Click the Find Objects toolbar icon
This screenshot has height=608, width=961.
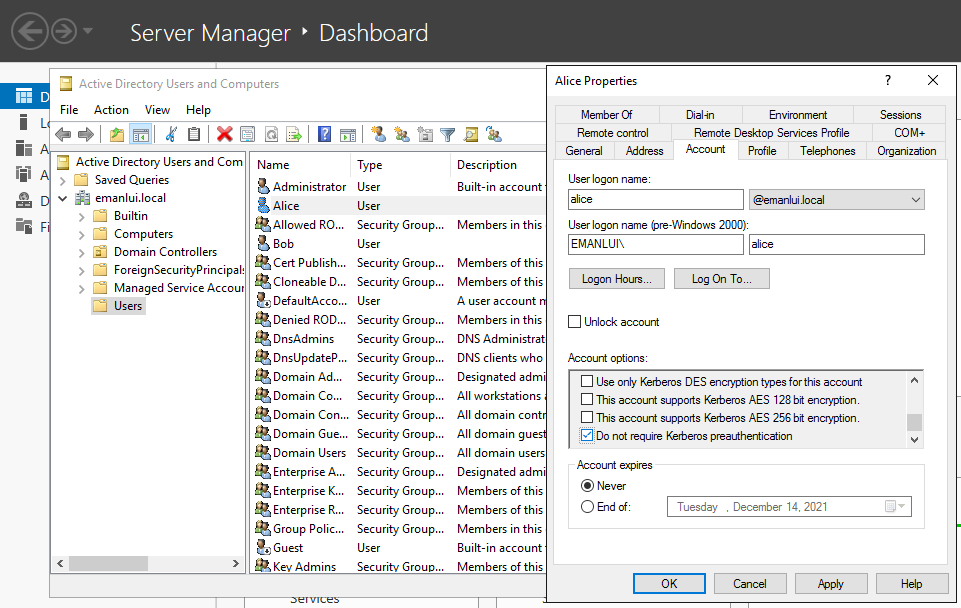click(468, 134)
